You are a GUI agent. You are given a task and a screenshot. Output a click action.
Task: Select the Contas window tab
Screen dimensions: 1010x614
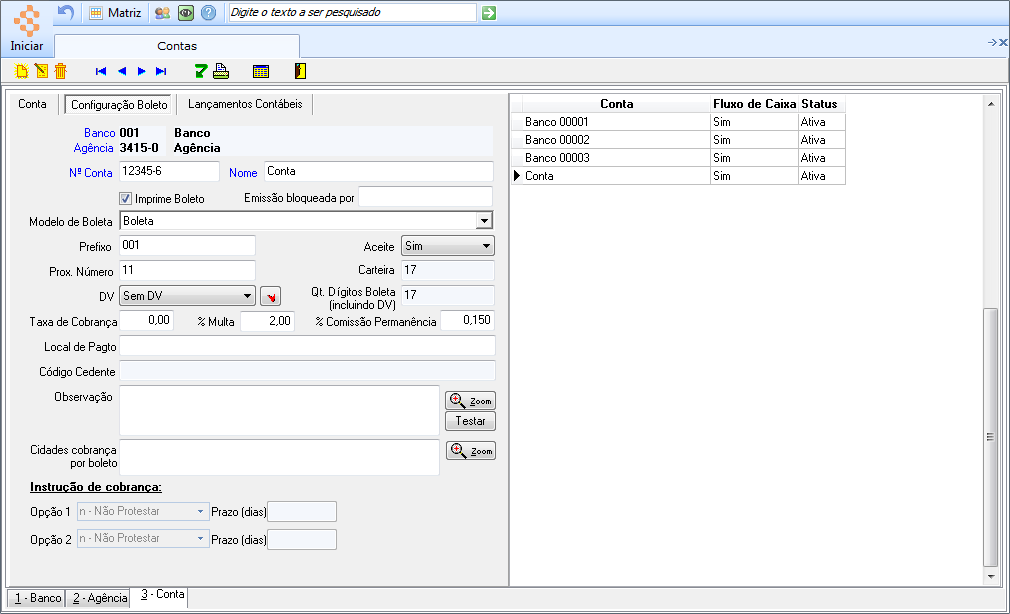(x=177, y=46)
